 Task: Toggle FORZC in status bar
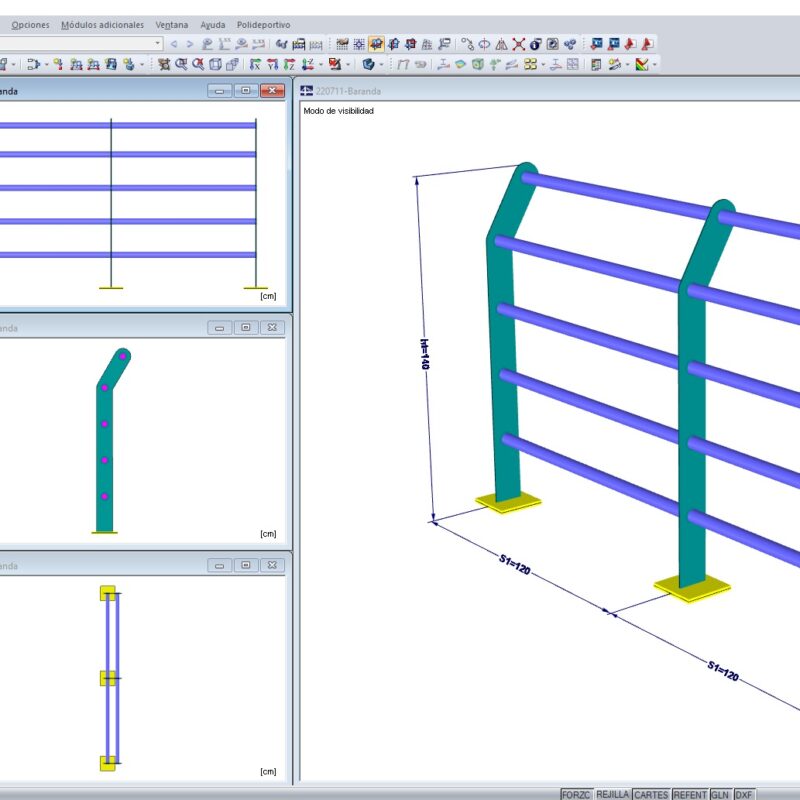point(576,794)
